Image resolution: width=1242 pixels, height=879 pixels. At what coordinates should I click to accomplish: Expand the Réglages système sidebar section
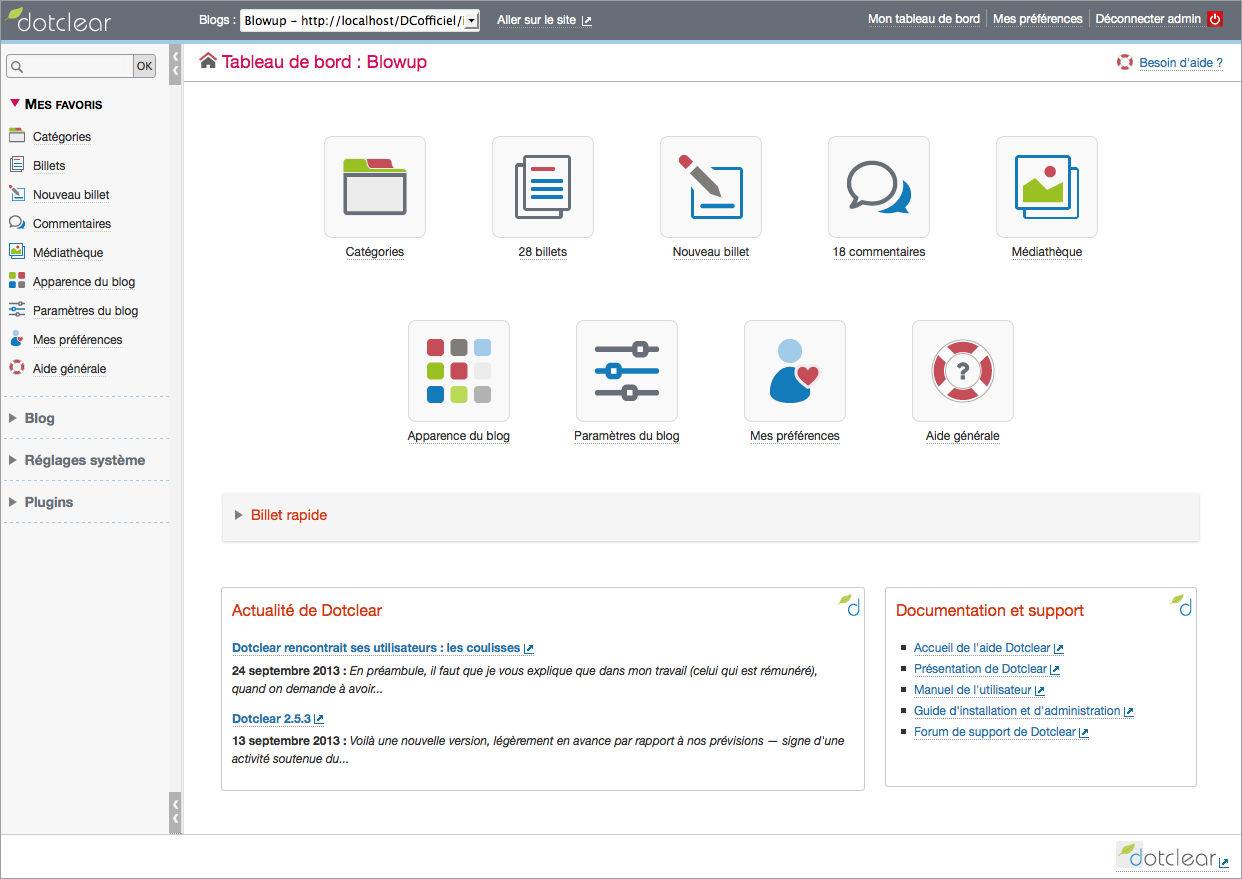84,460
